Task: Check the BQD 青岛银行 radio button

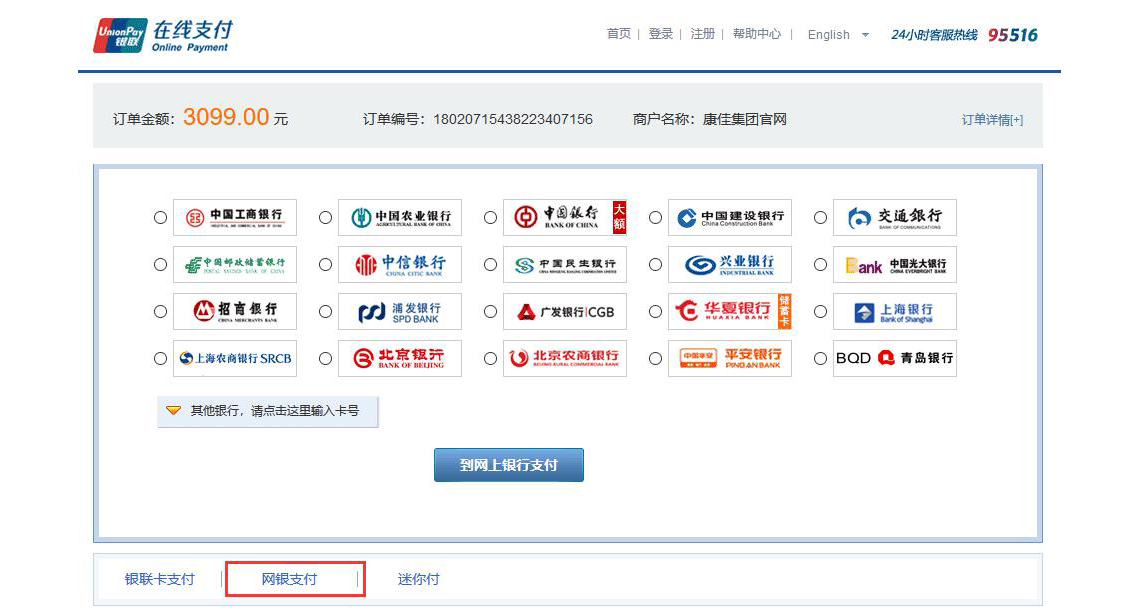Action: pyautogui.click(x=821, y=359)
